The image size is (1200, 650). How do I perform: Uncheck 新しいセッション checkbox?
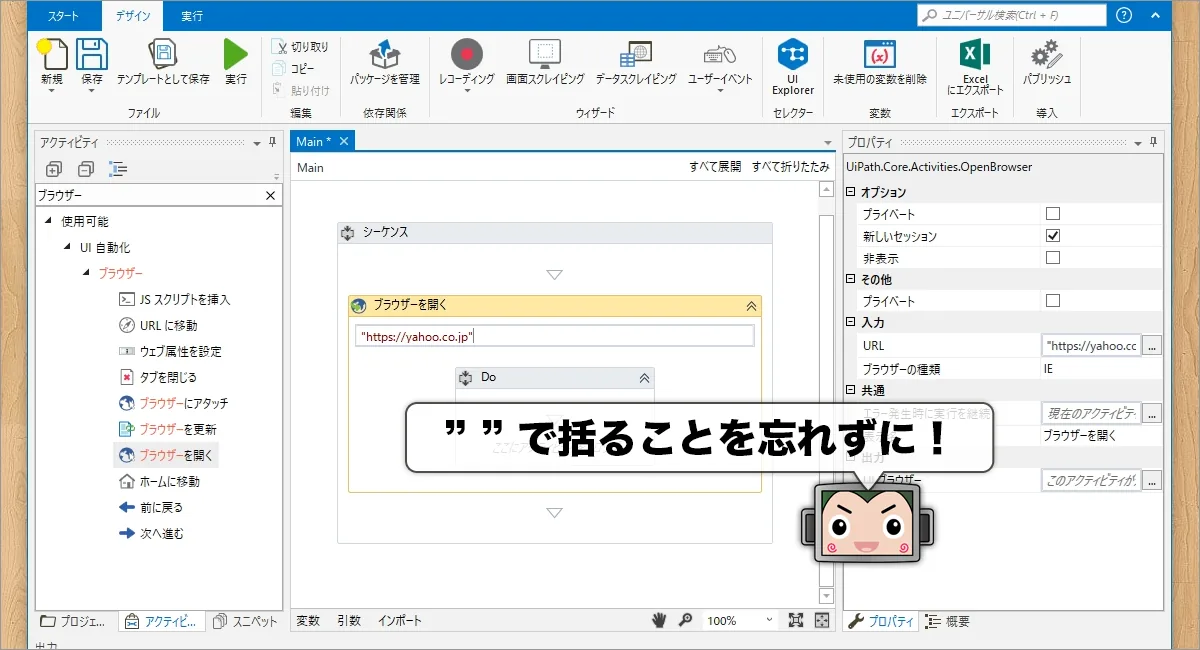(1052, 236)
